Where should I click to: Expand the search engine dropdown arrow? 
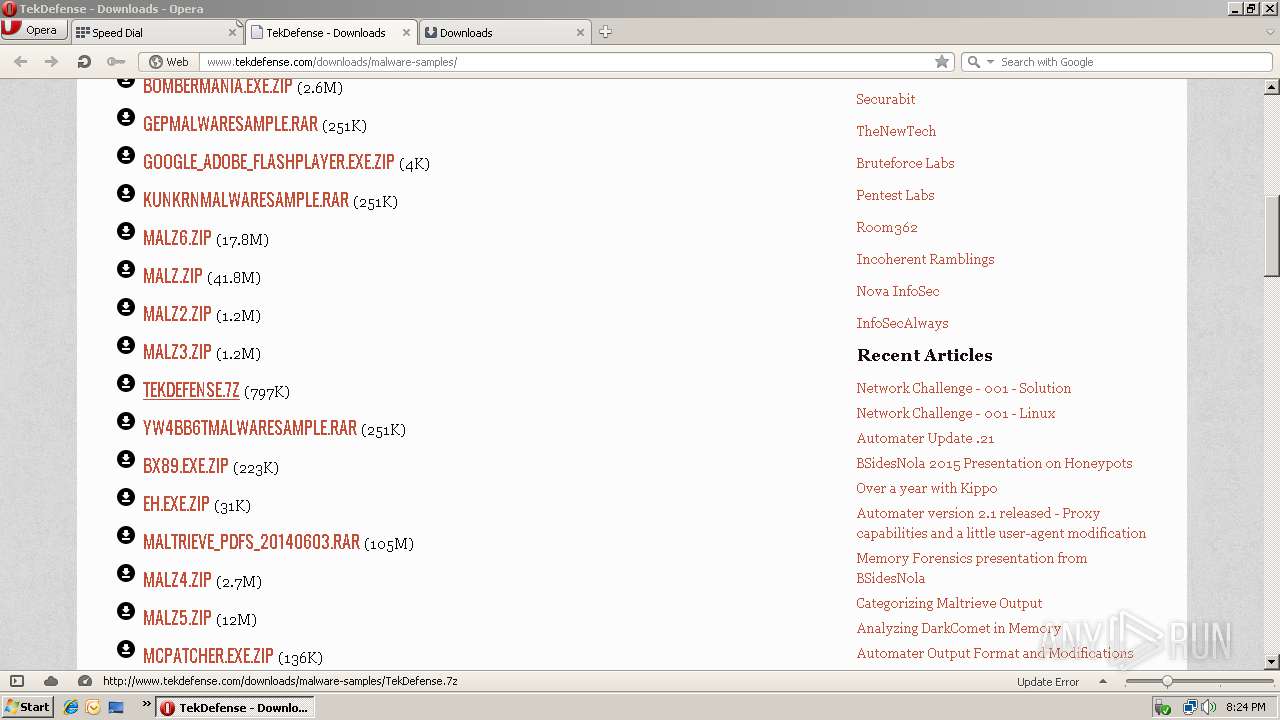point(991,62)
